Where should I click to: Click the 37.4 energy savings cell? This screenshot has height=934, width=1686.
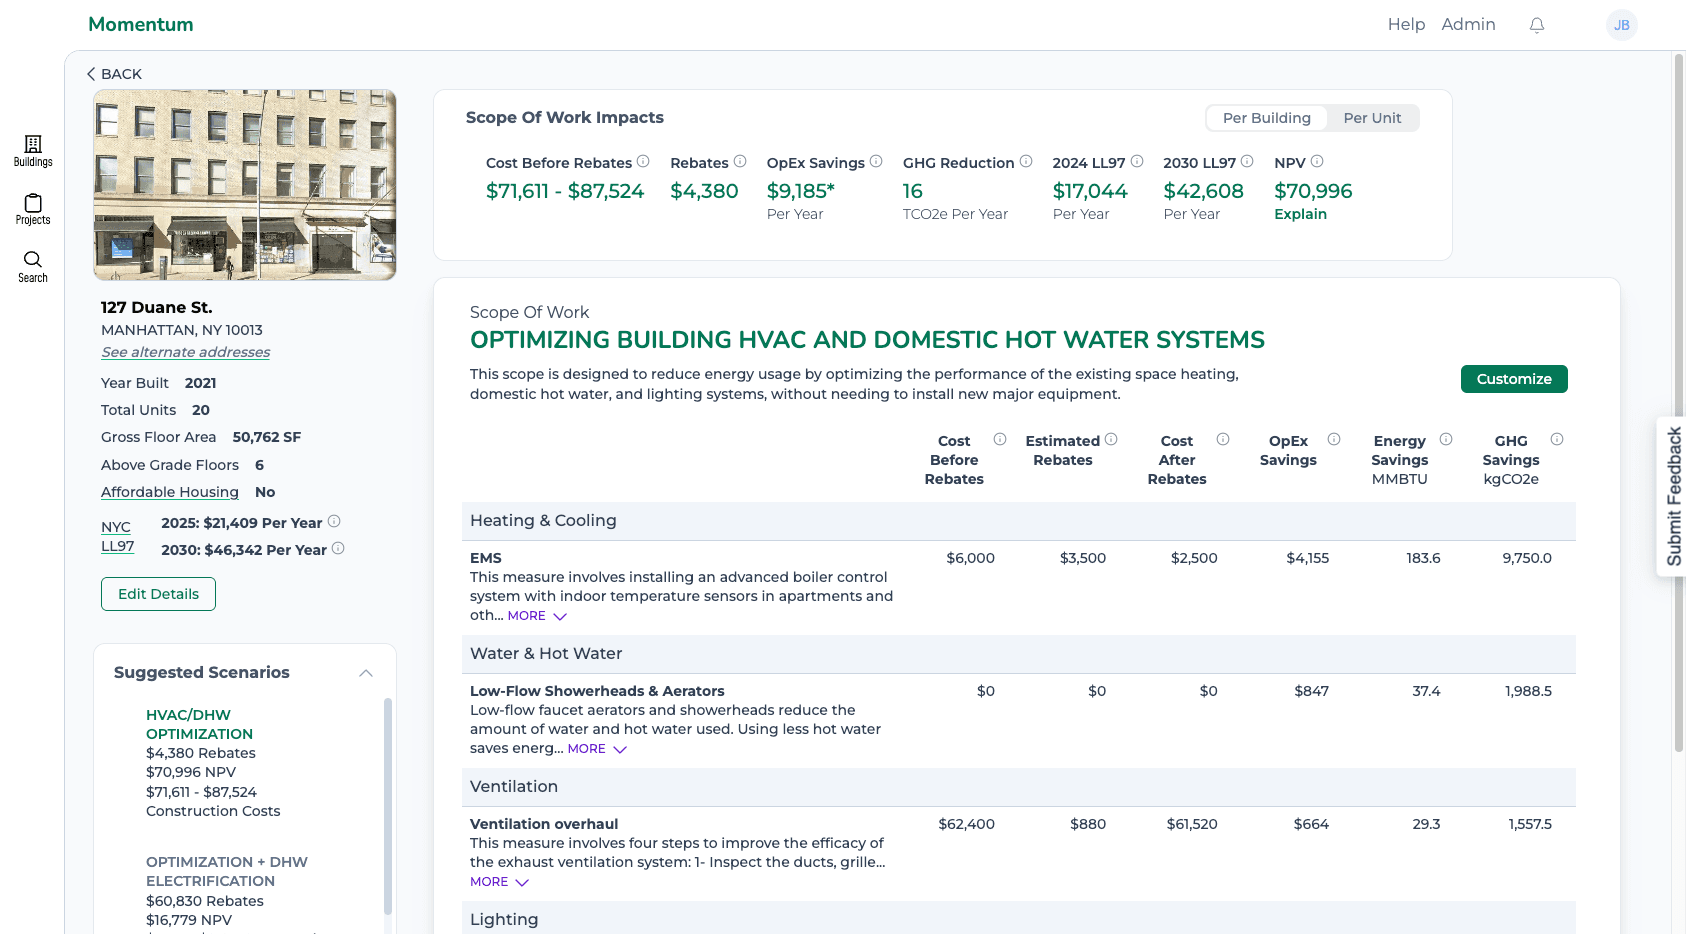point(1426,691)
